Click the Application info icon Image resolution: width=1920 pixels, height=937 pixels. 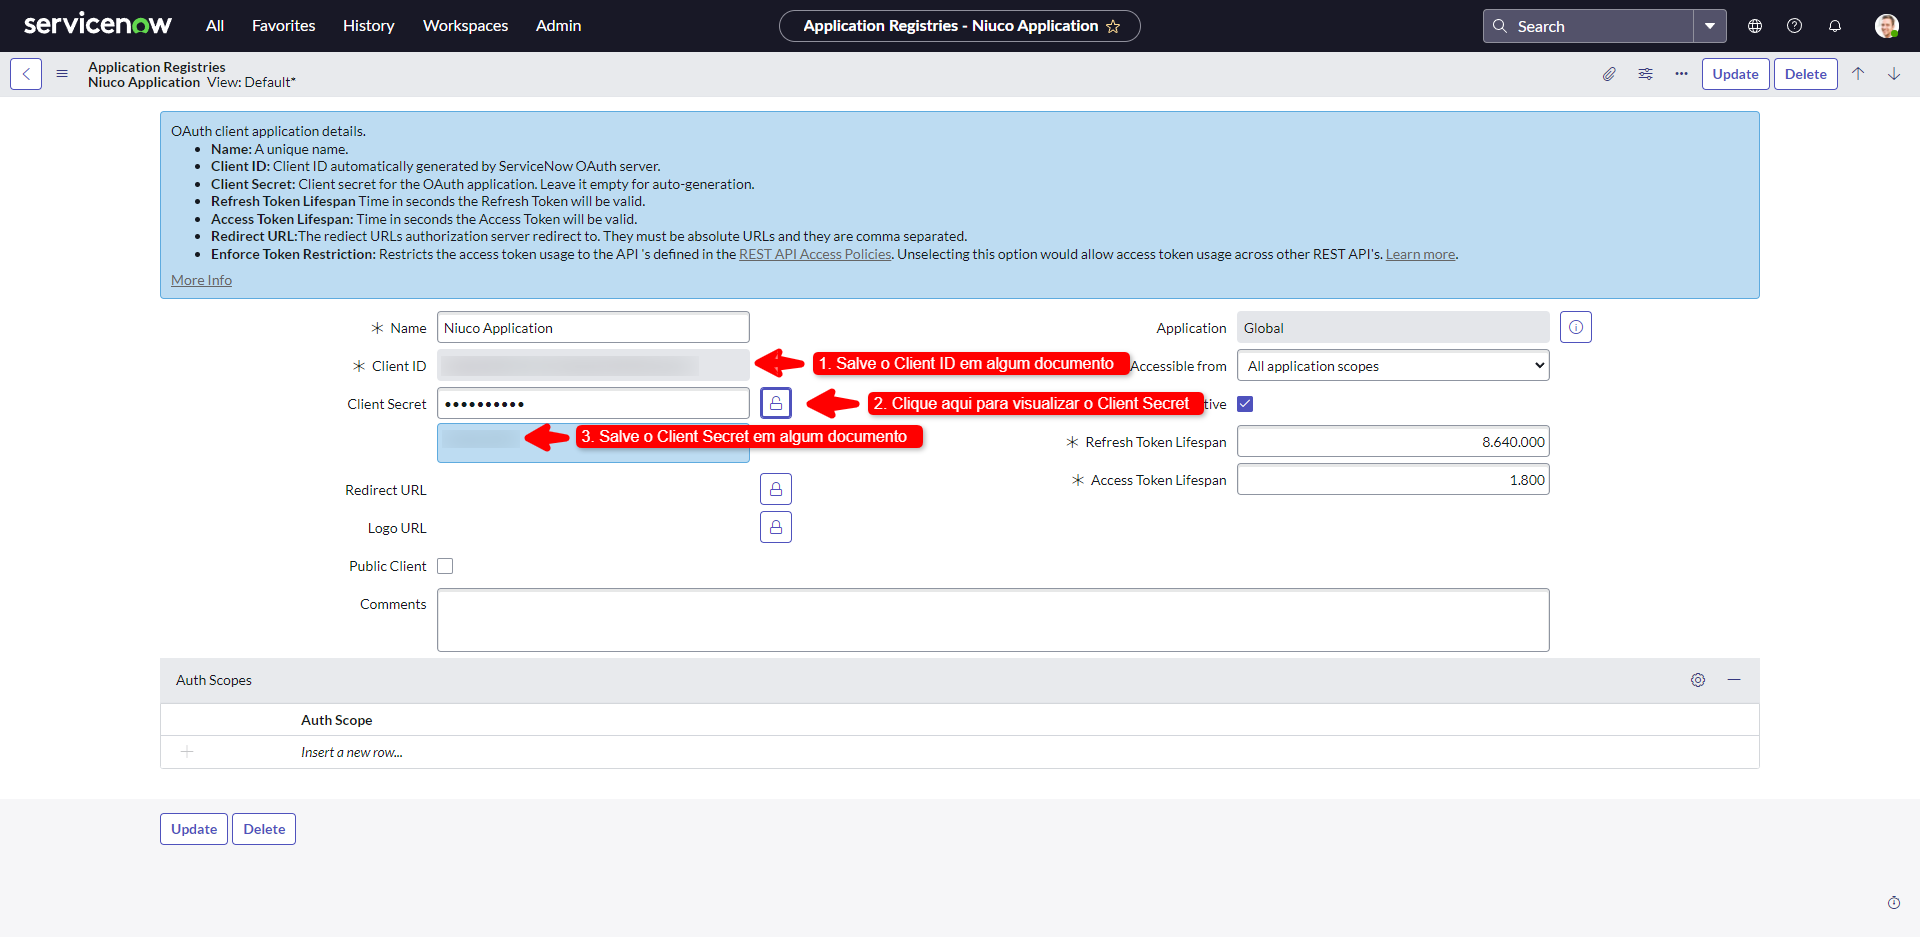(1576, 327)
